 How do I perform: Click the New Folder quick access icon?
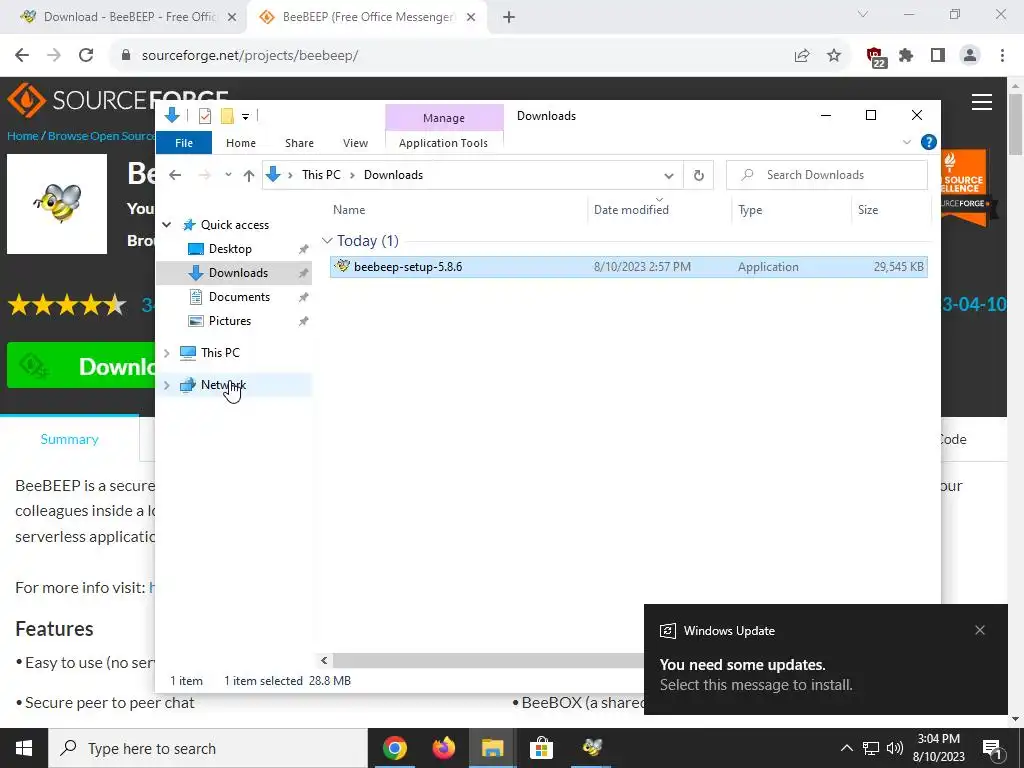[x=227, y=116]
